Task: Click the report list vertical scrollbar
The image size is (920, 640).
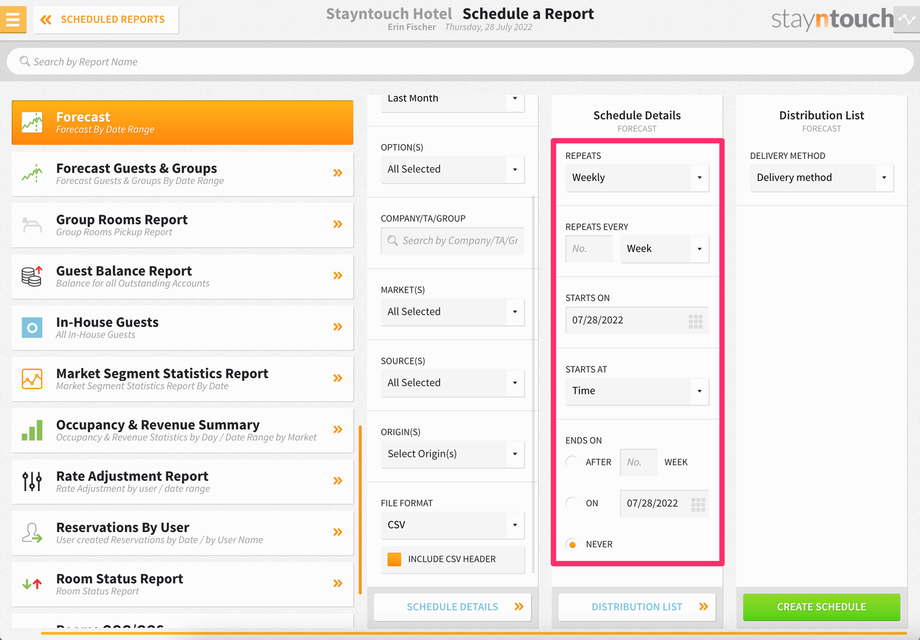Action: (360, 510)
